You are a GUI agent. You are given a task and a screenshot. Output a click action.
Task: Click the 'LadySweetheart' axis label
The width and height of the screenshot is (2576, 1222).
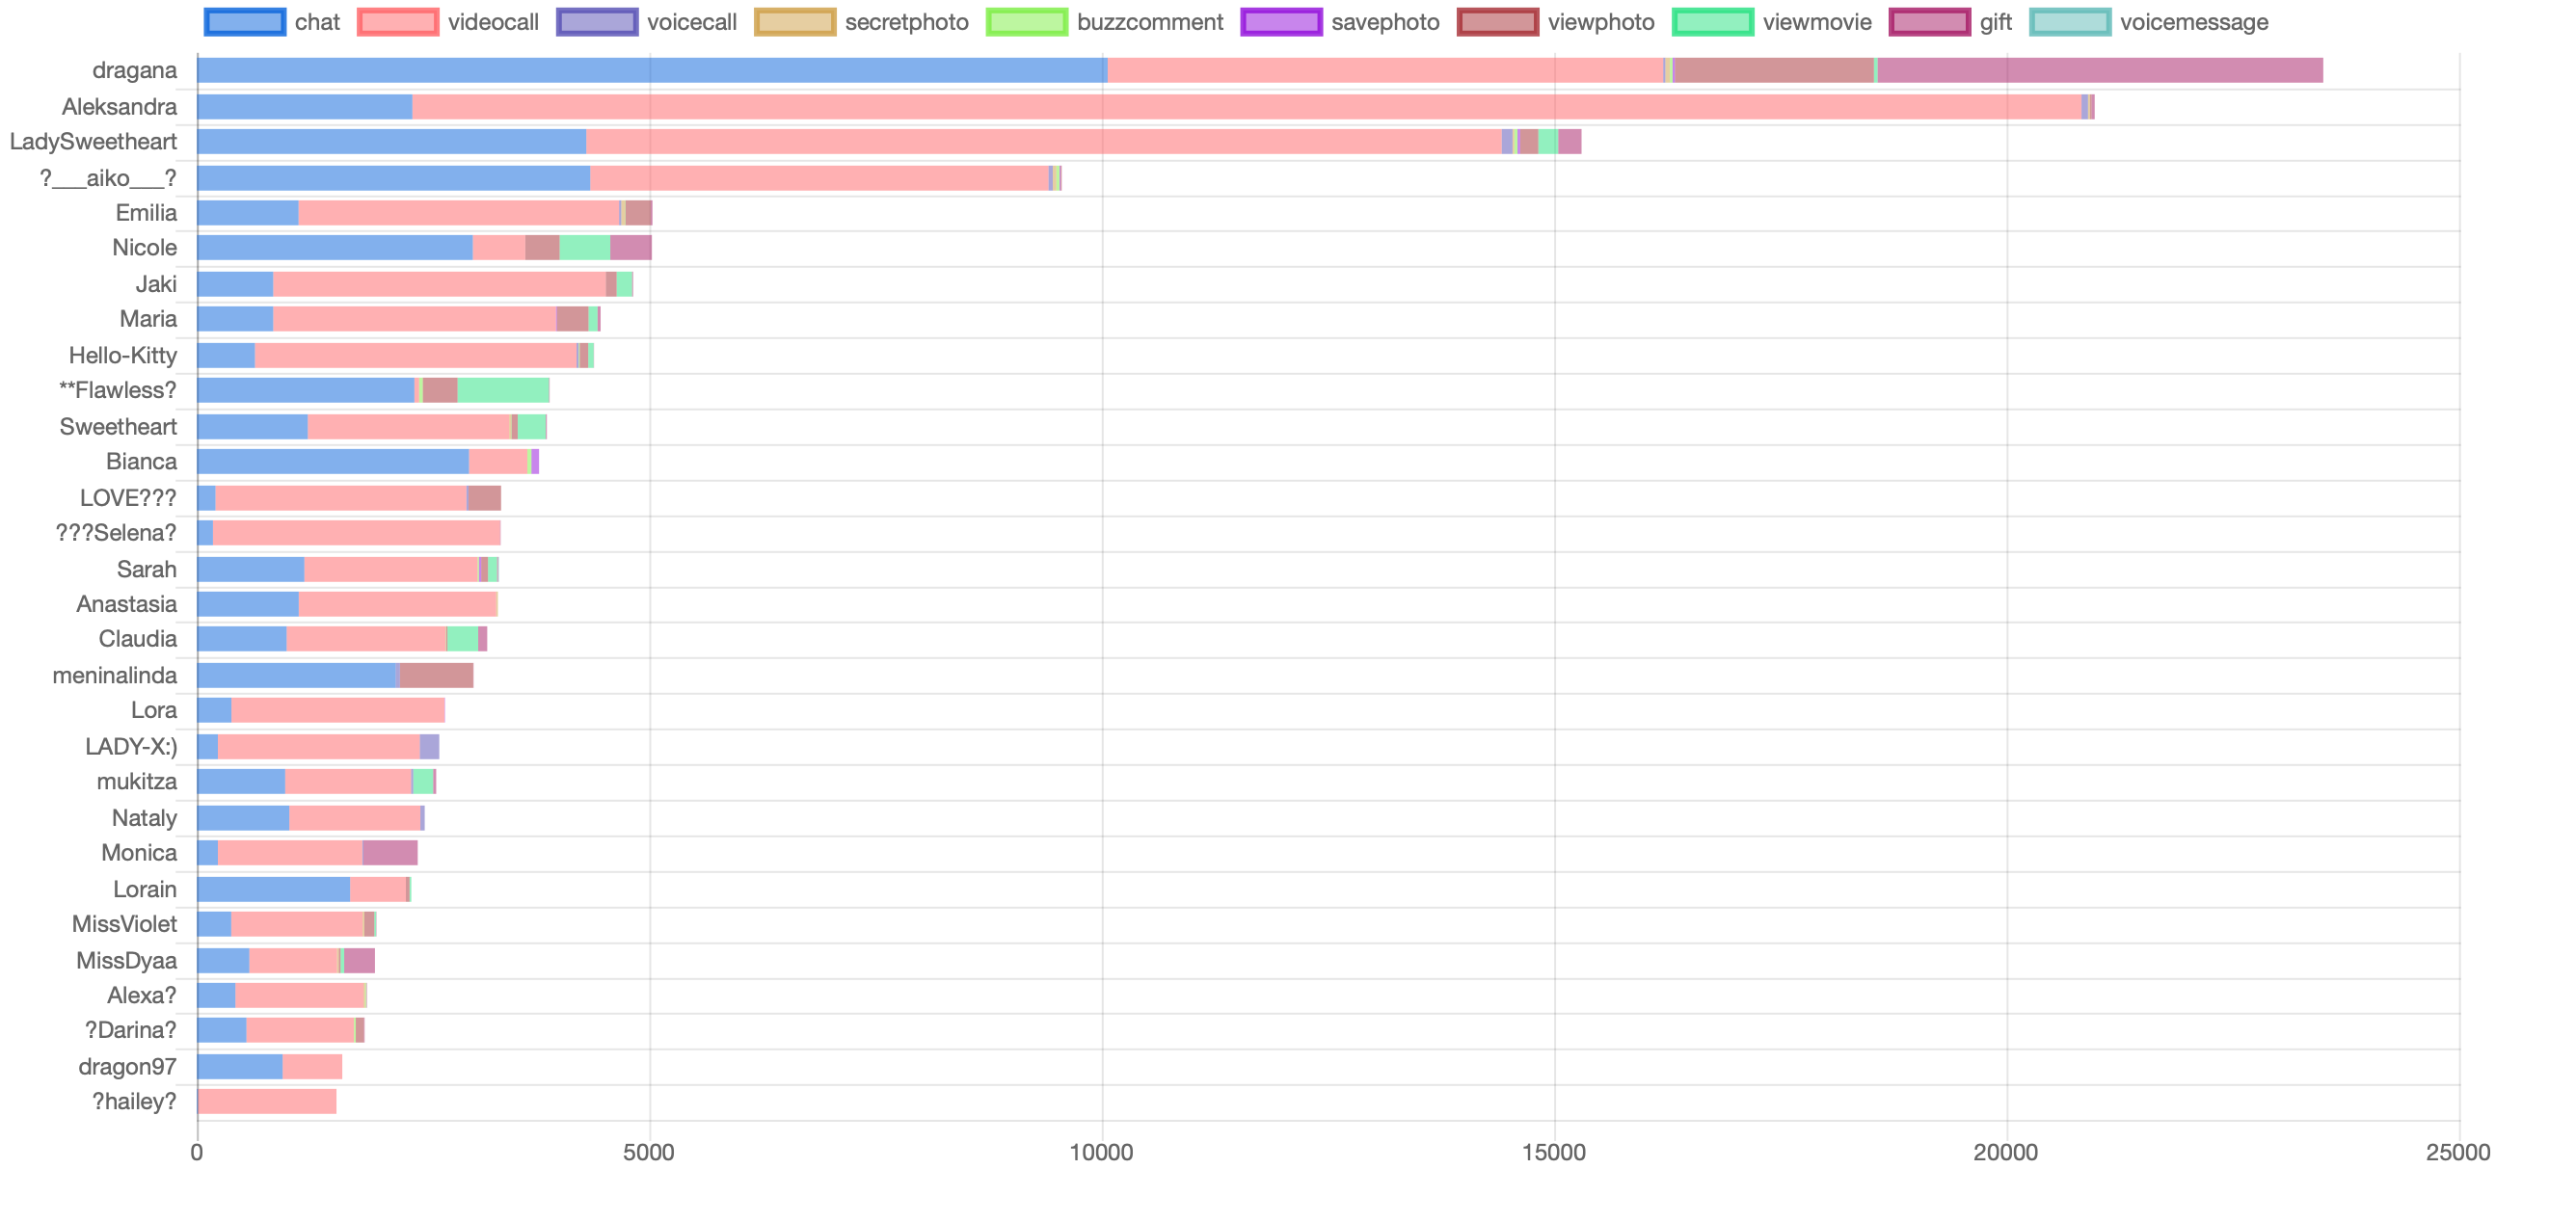click(93, 142)
